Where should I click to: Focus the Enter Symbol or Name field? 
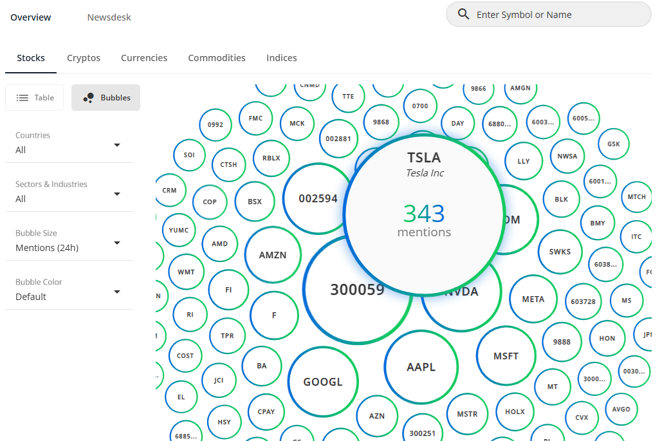pos(548,14)
